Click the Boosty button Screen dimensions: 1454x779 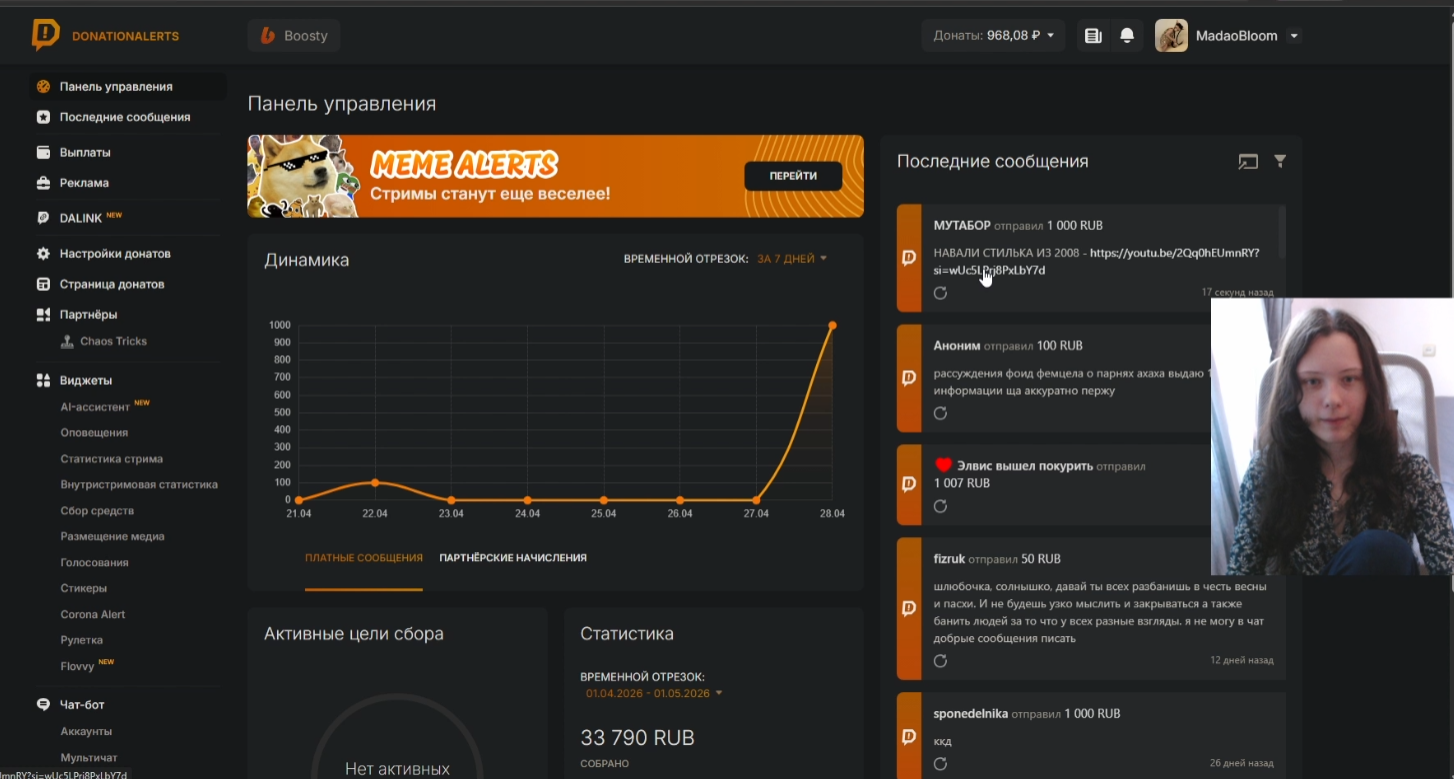294,36
